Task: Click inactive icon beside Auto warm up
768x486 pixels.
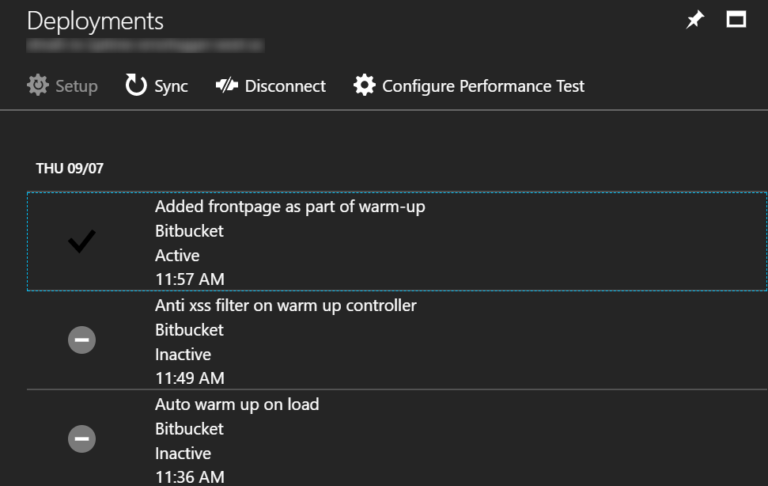Action: click(82, 439)
